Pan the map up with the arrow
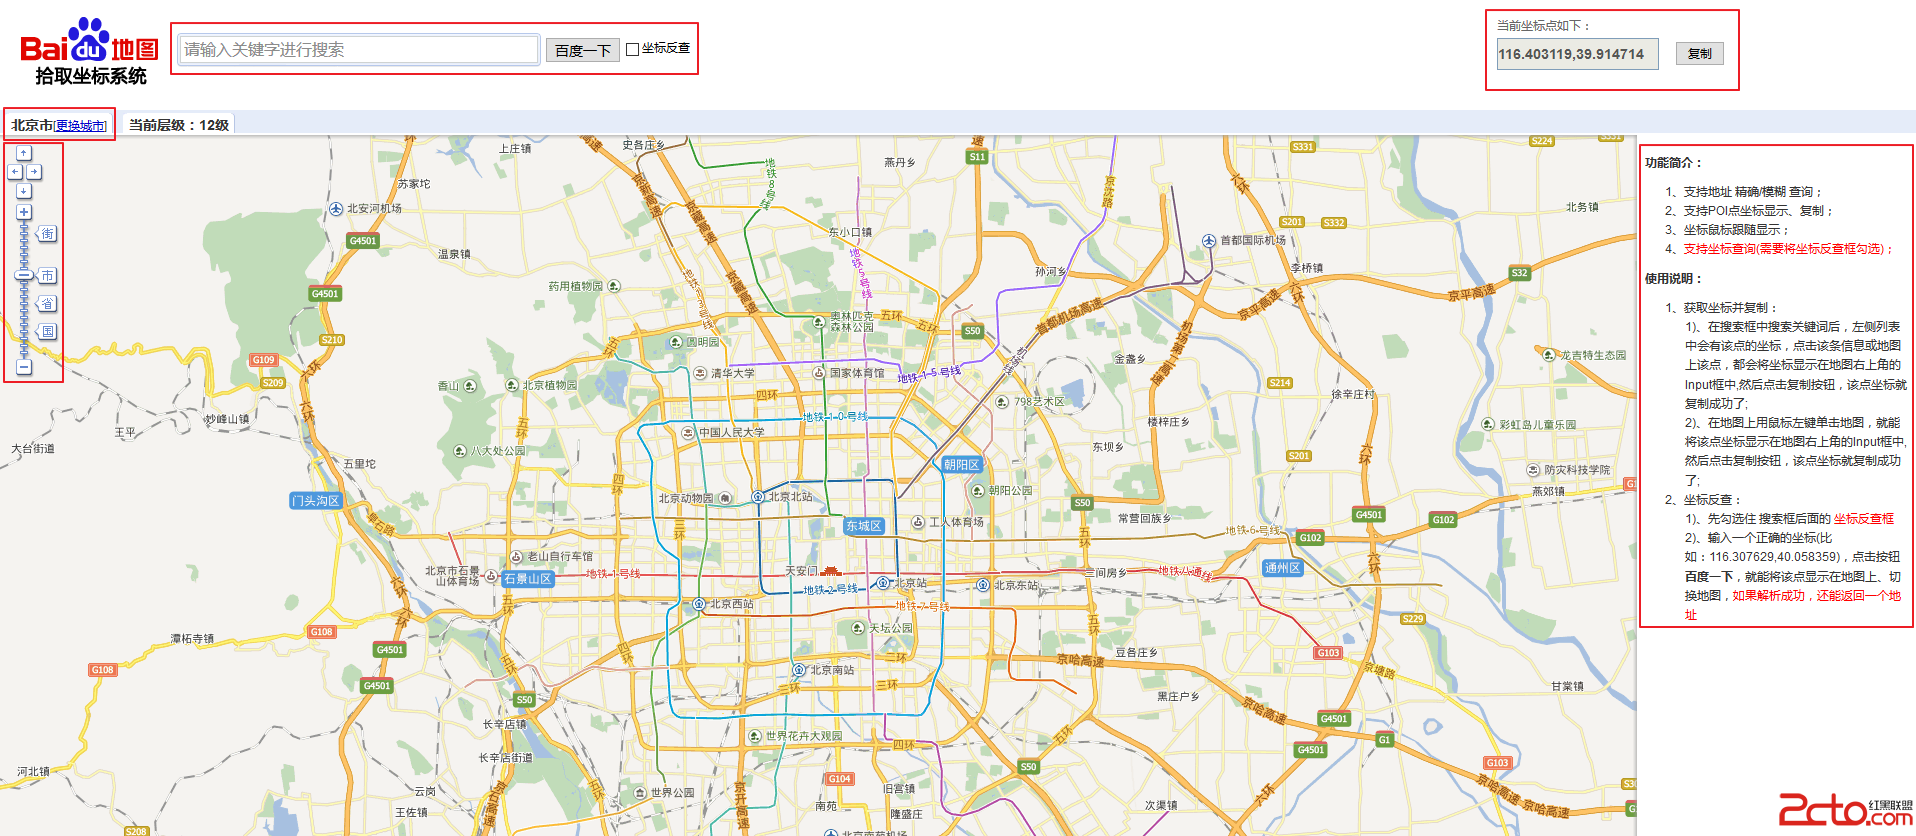The width and height of the screenshot is (1916, 836). click(x=24, y=153)
